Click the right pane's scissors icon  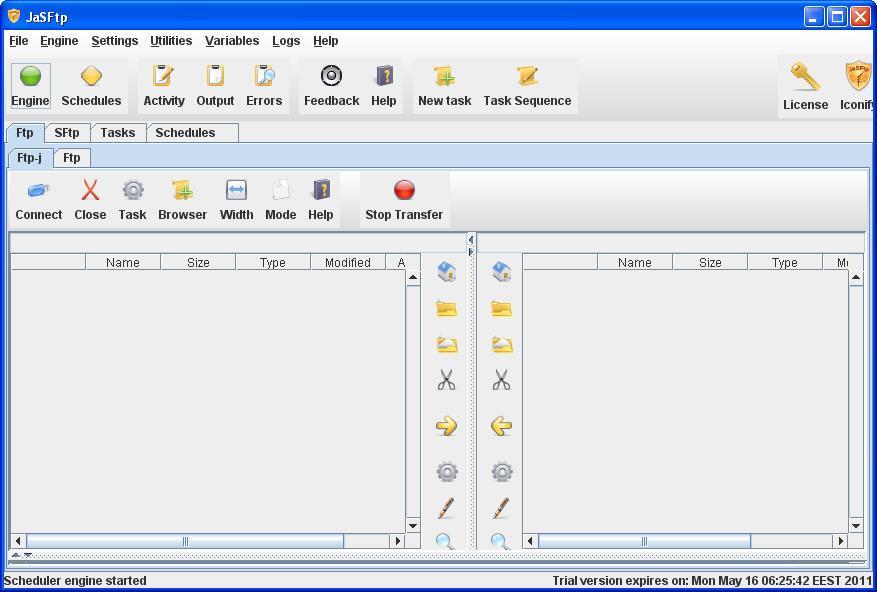(x=501, y=380)
